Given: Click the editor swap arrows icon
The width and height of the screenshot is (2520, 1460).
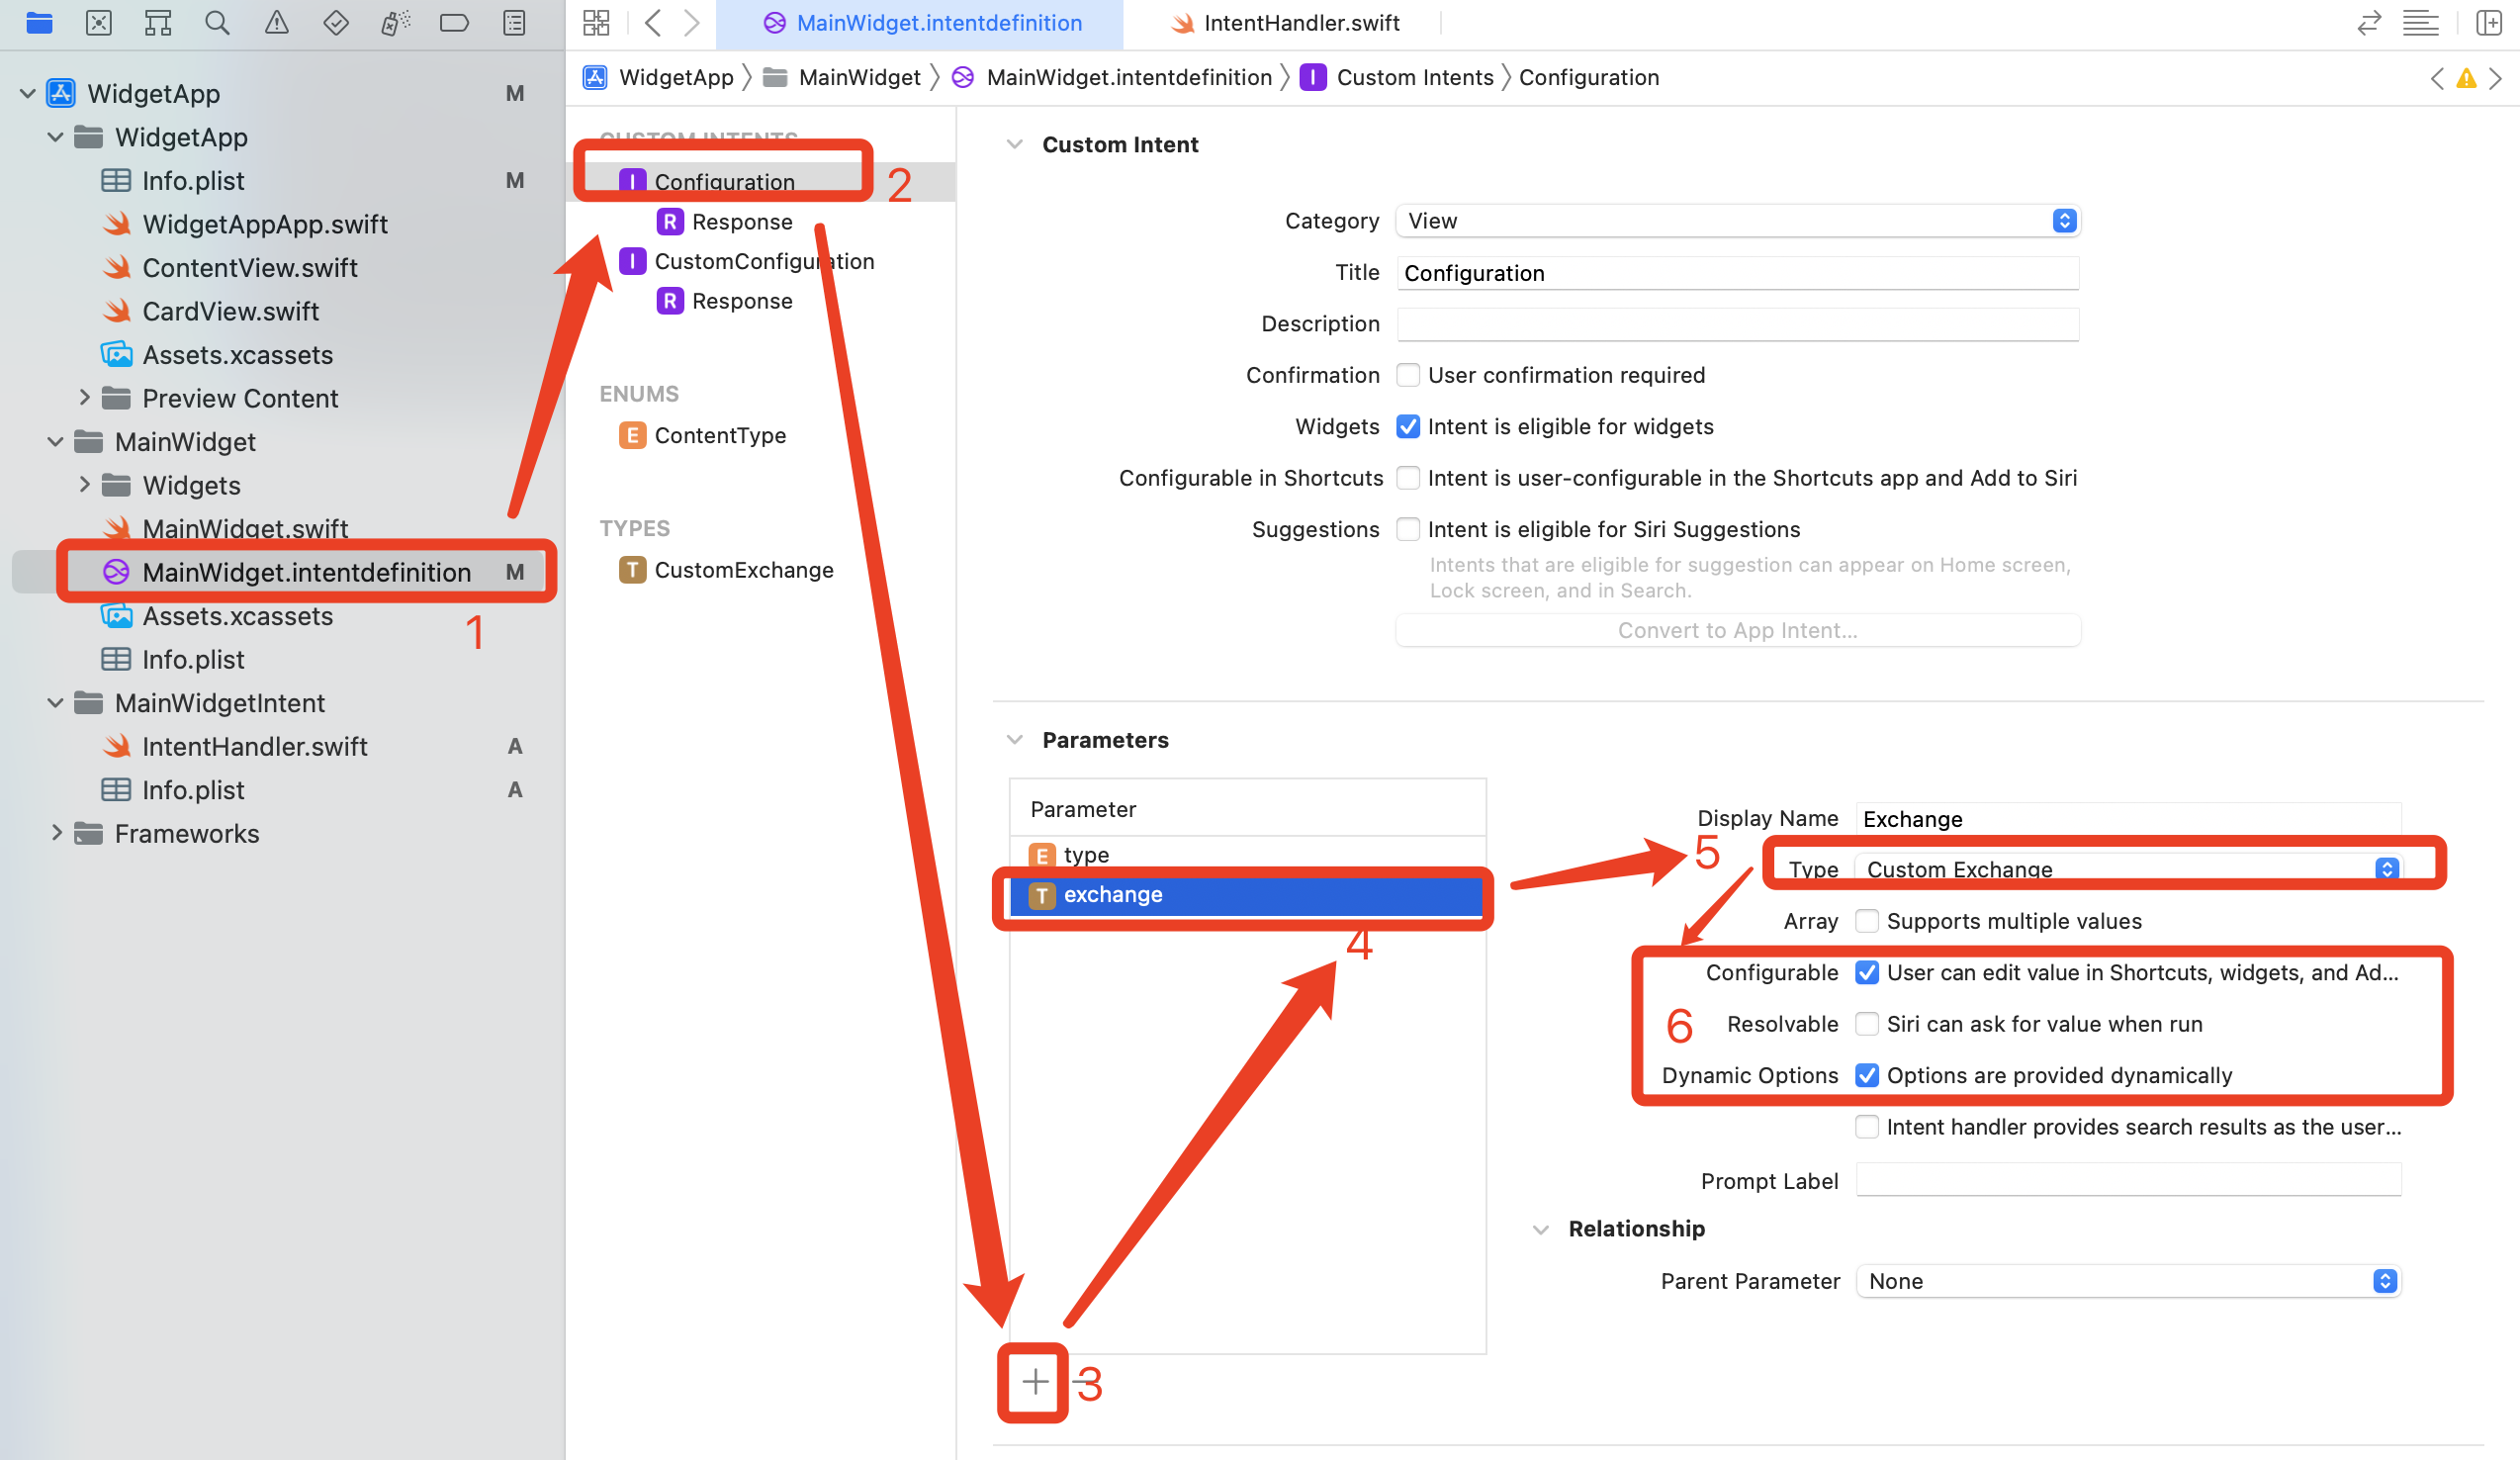Looking at the screenshot, I should [x=2368, y=22].
